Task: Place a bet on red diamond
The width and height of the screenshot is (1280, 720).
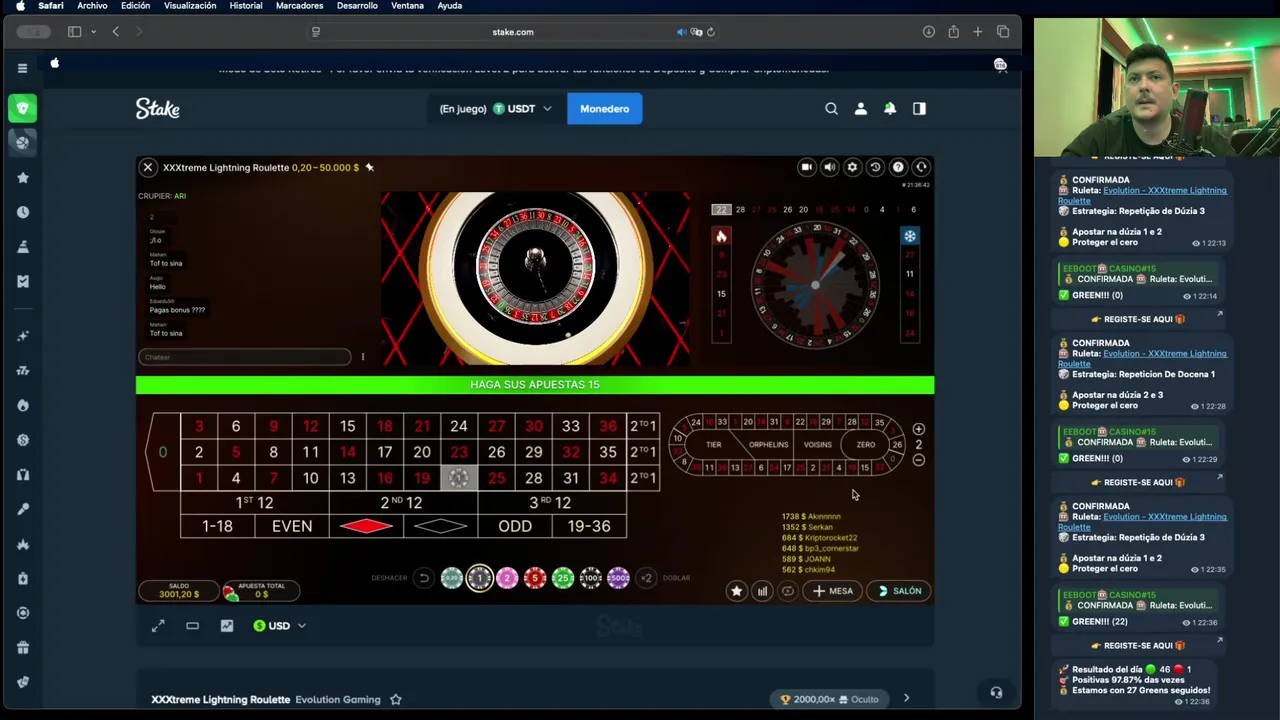Action: click(x=367, y=526)
